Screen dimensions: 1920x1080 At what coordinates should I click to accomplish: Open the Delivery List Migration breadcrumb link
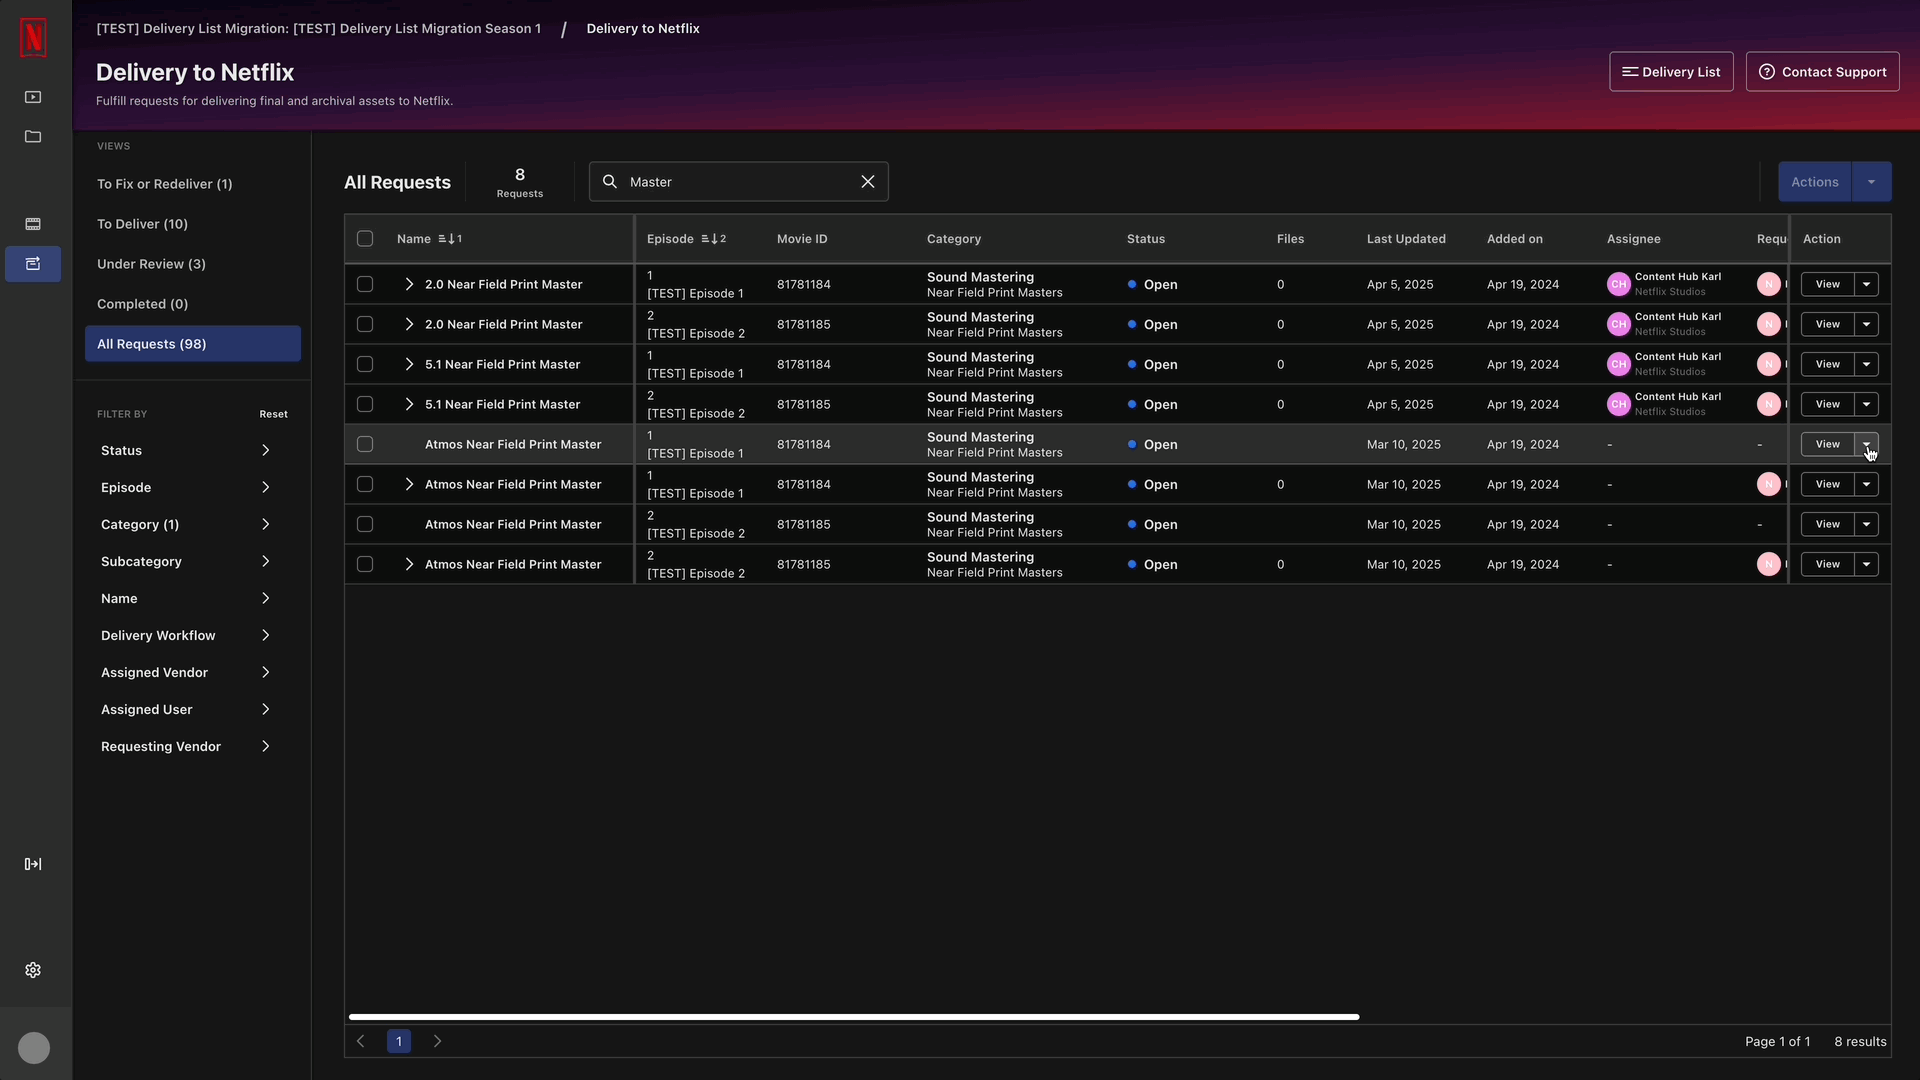pyautogui.click(x=318, y=29)
